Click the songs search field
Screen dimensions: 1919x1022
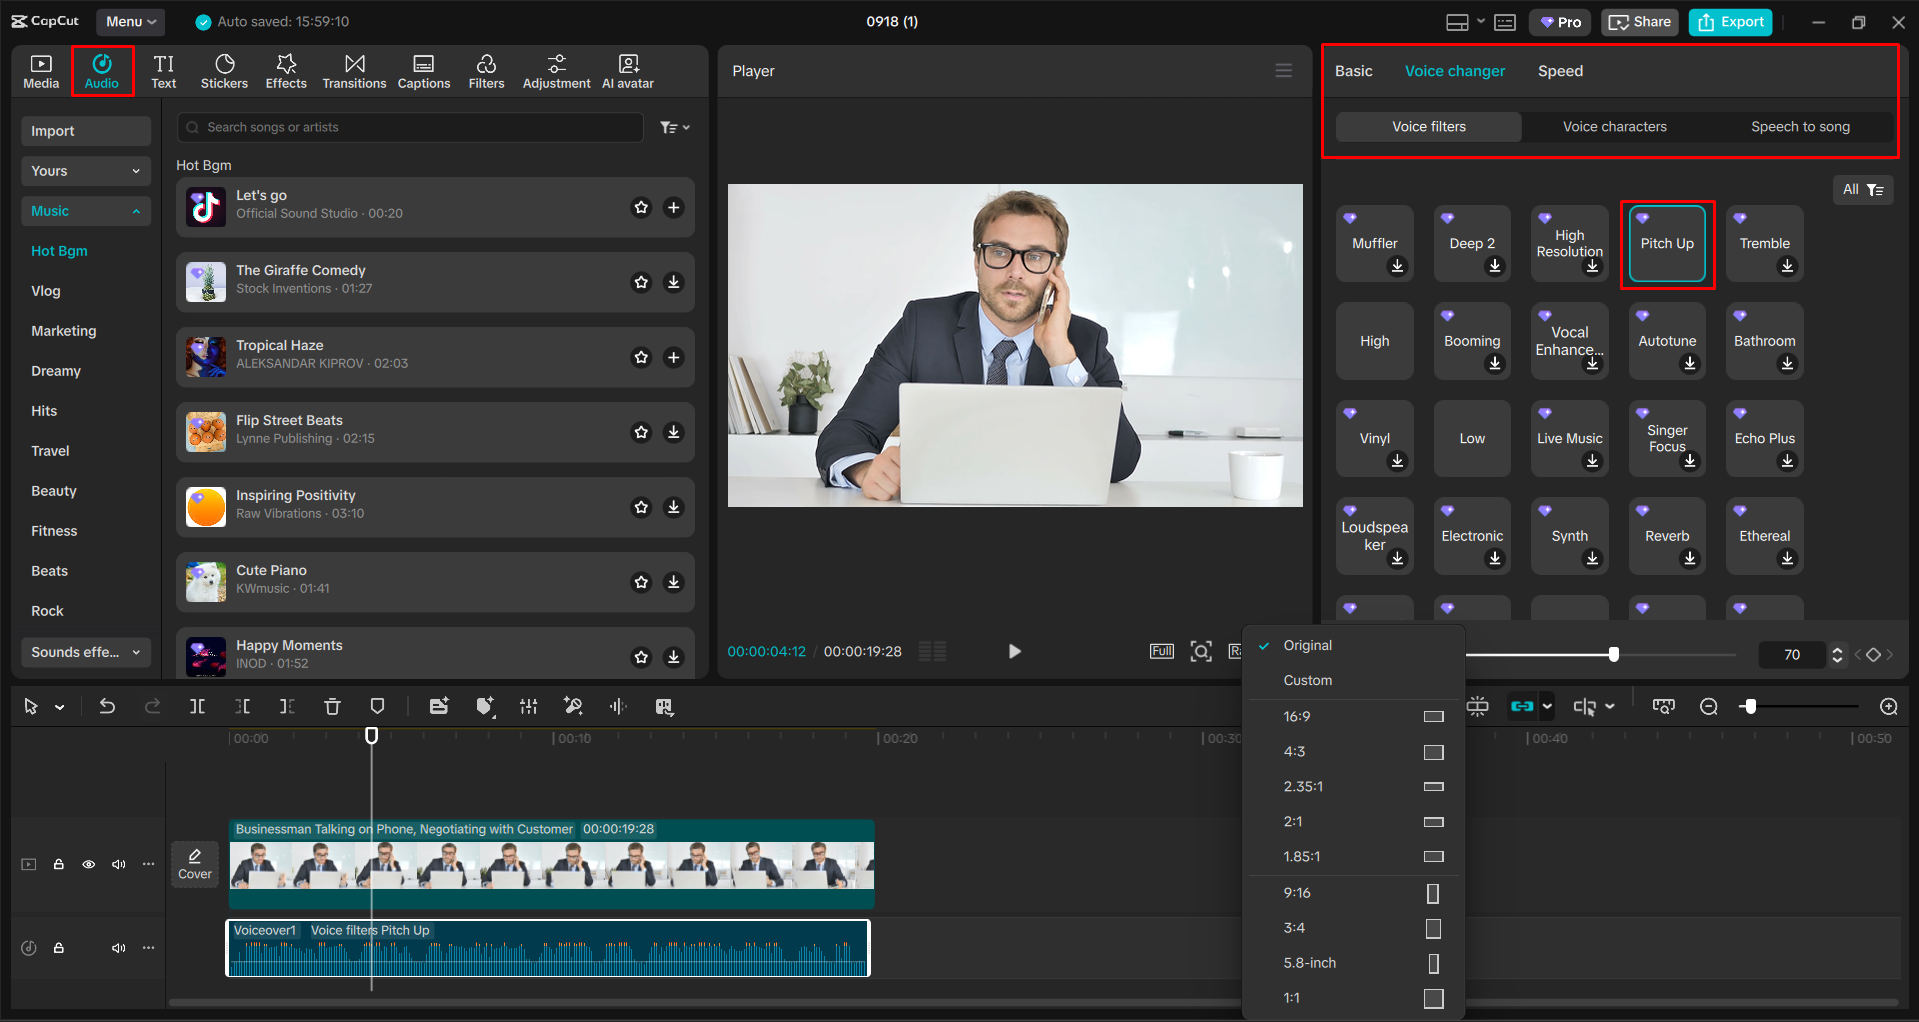tap(408, 127)
